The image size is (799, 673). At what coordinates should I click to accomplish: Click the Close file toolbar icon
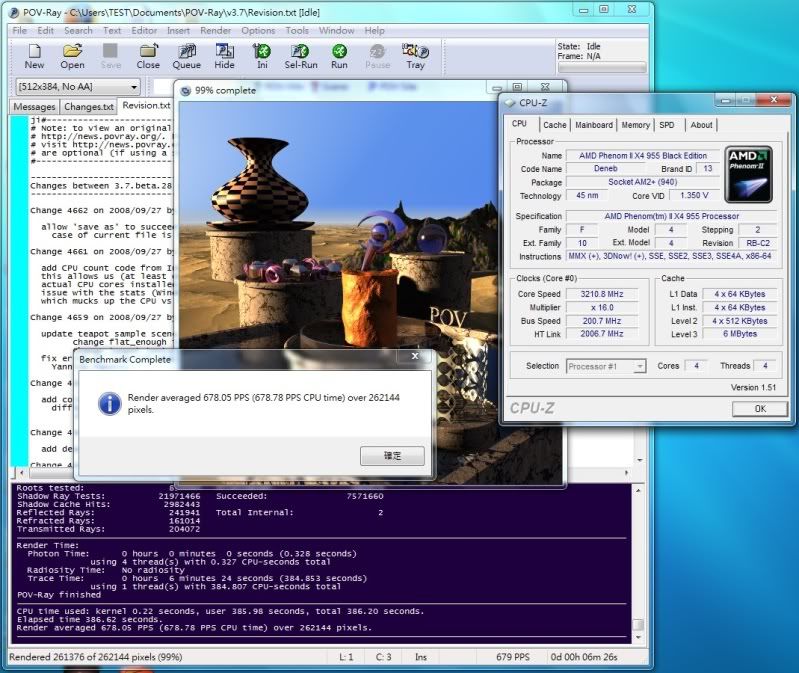(148, 56)
